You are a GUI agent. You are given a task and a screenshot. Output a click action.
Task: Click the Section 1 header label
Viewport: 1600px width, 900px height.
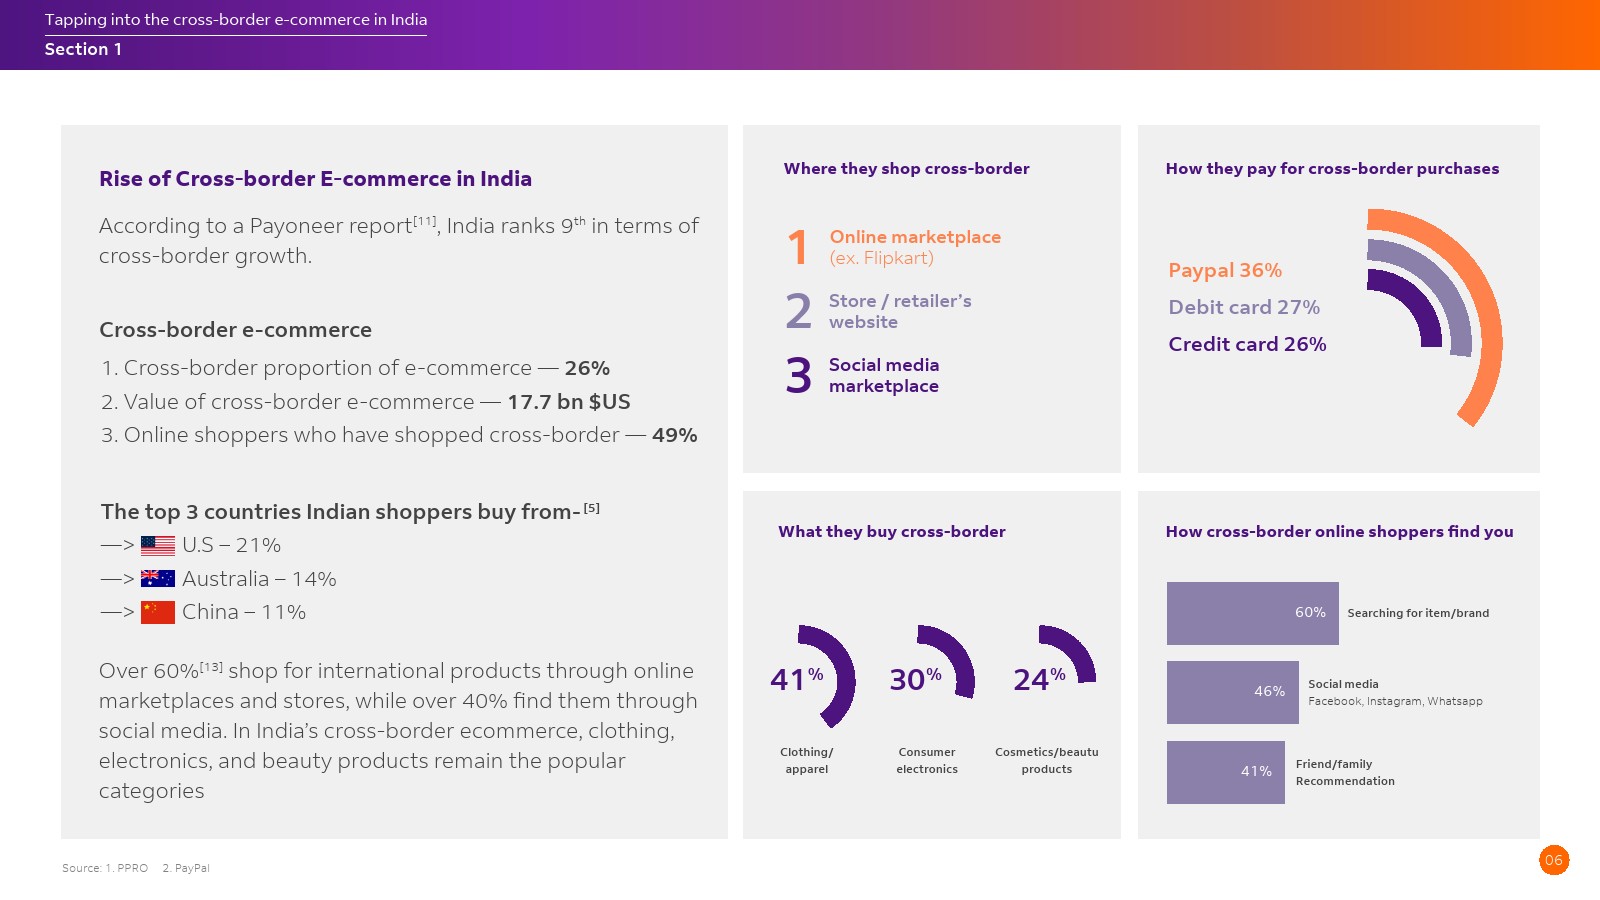point(83,50)
